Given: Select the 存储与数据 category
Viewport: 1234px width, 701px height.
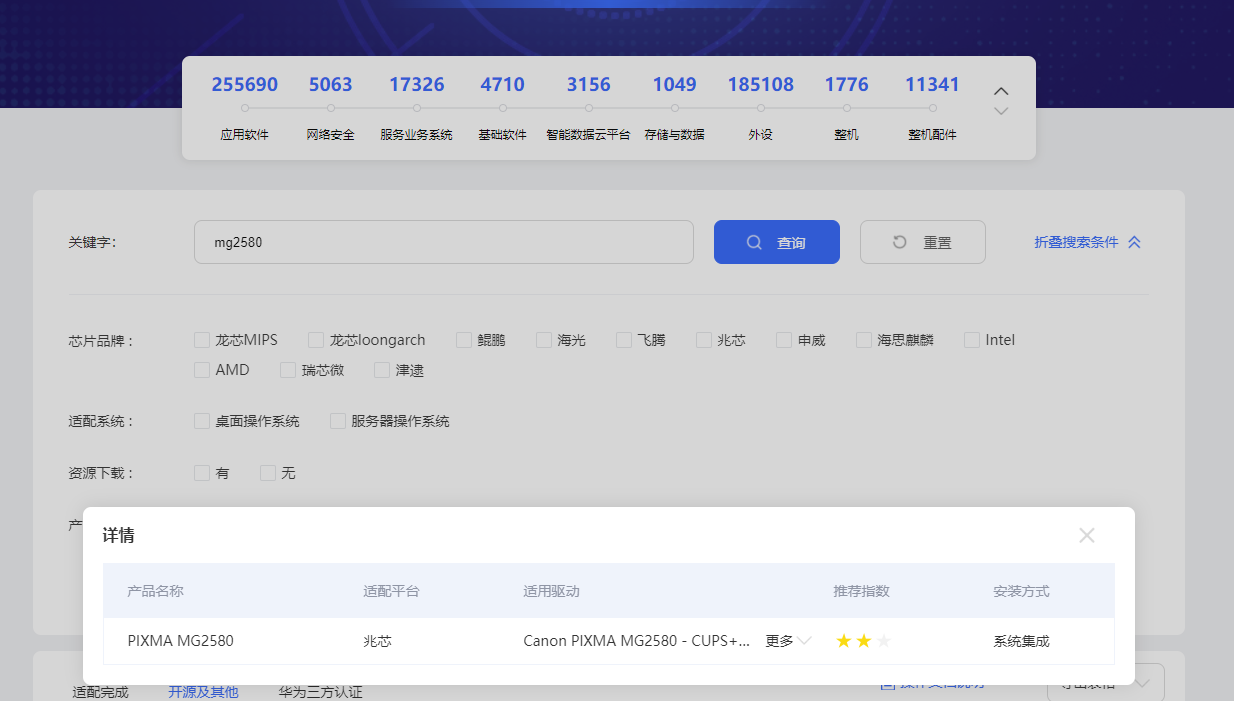Looking at the screenshot, I should (675, 134).
